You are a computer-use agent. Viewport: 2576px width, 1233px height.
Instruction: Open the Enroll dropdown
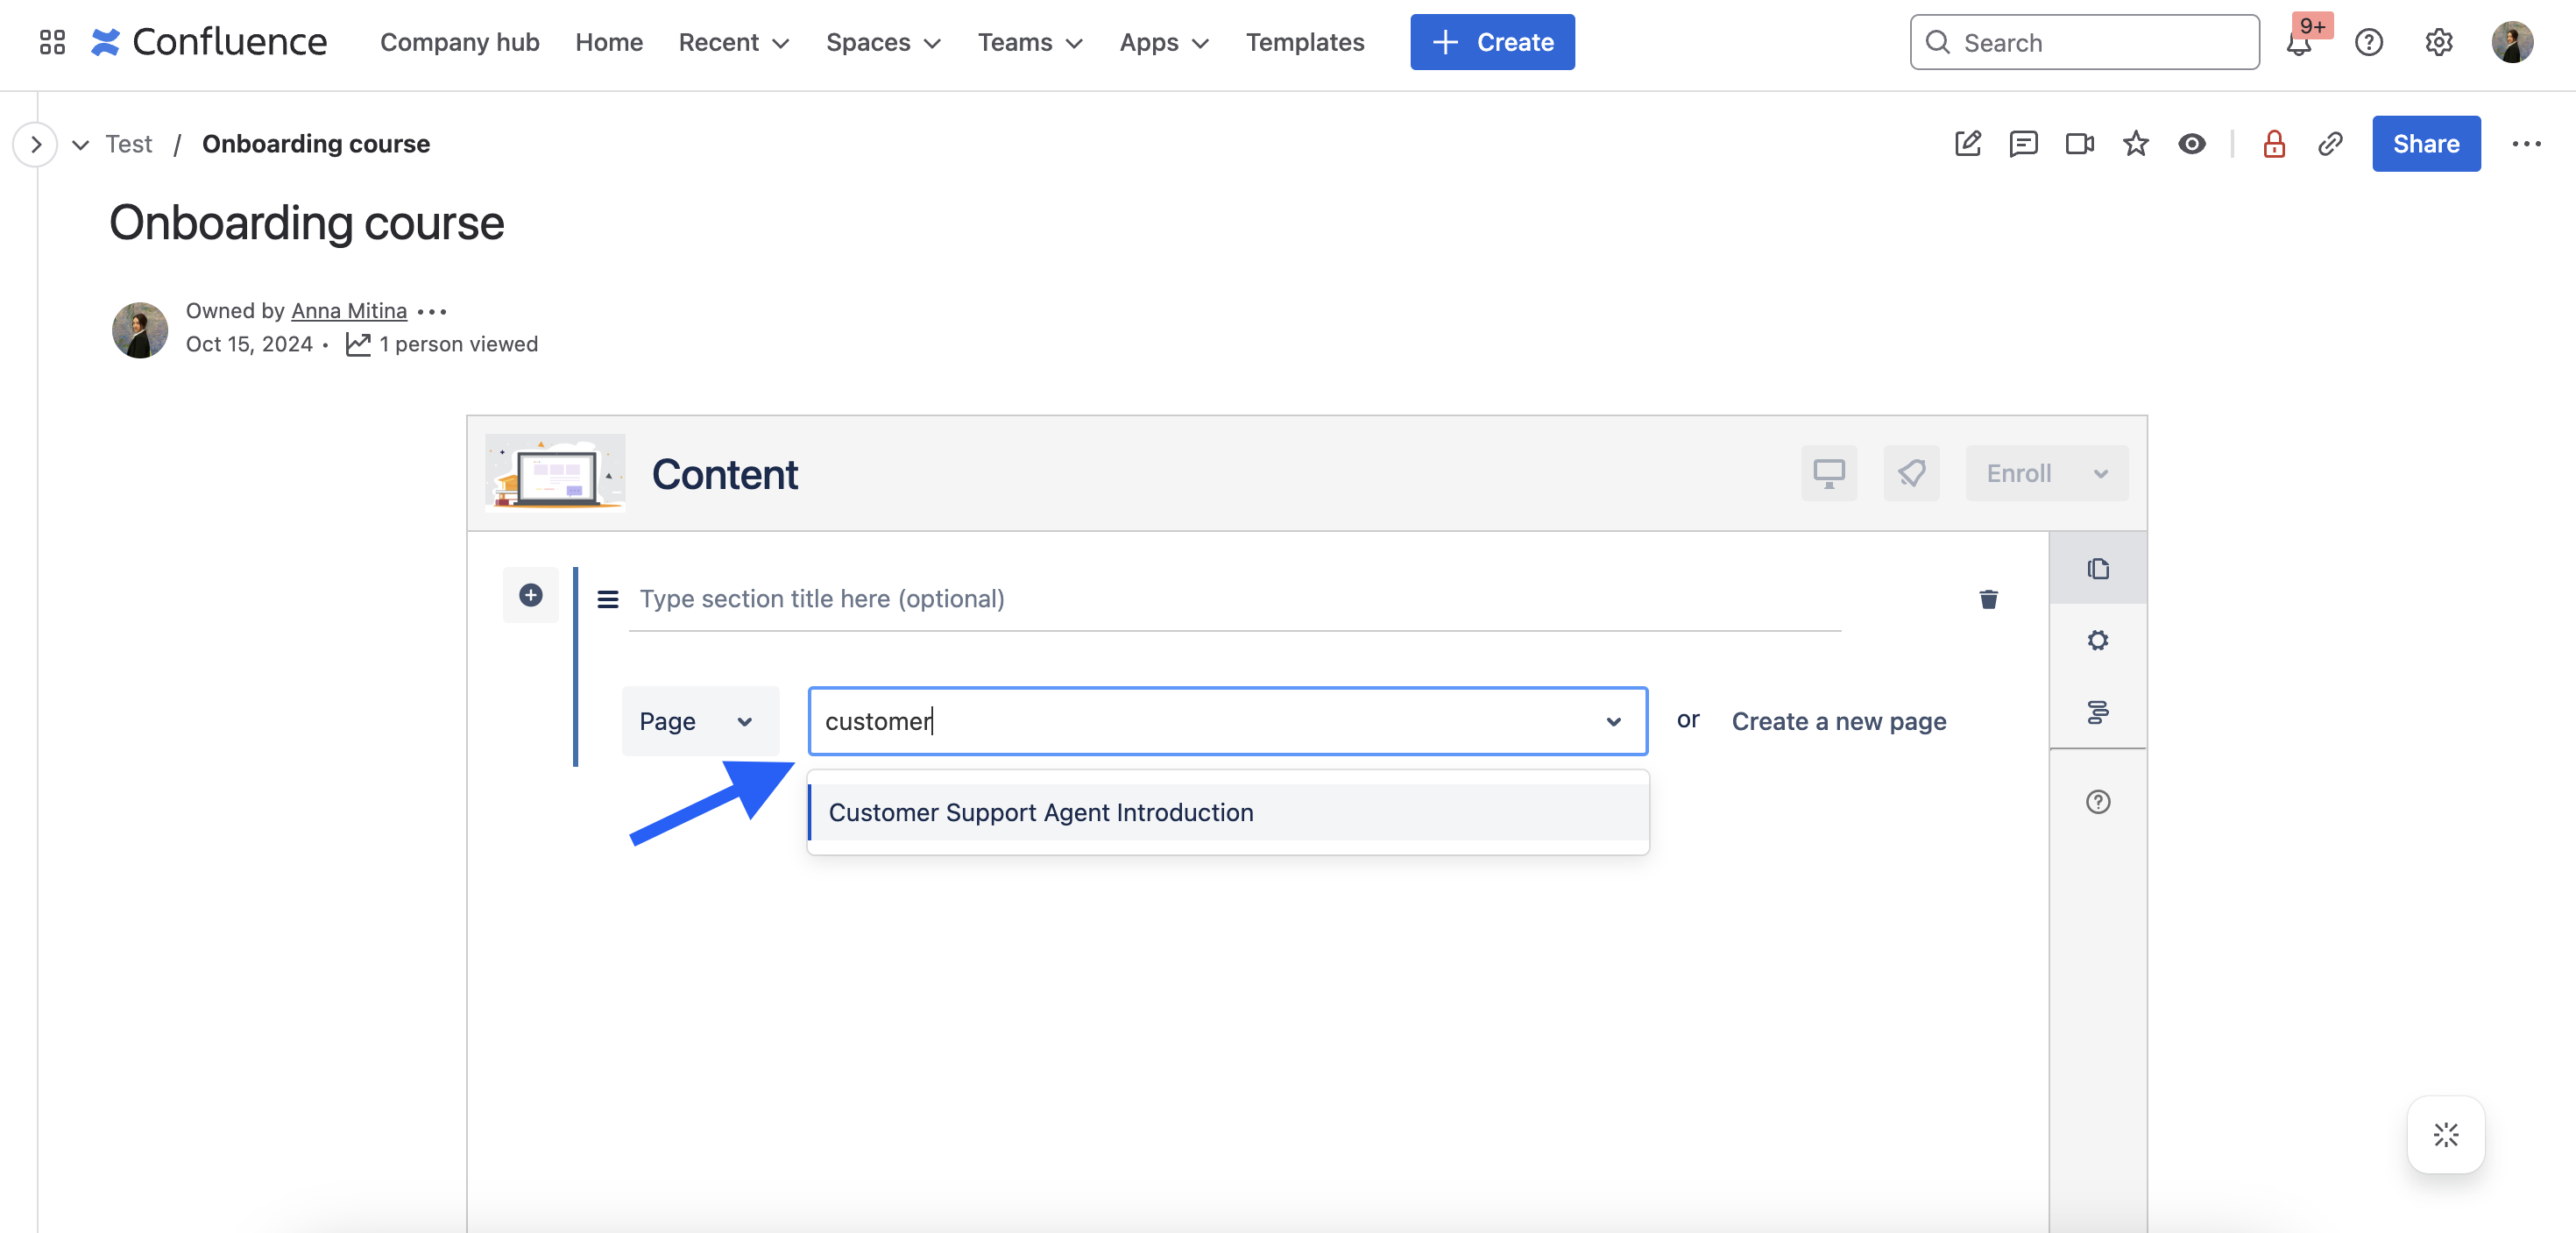pos(2046,473)
